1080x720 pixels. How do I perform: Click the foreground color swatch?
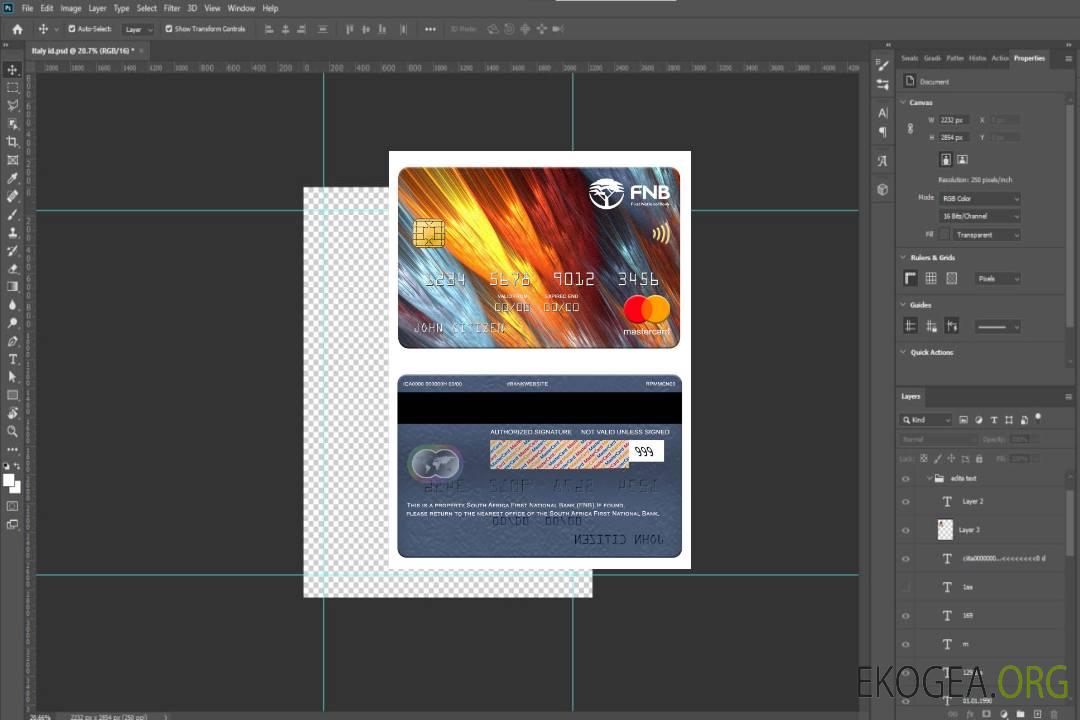(9, 481)
